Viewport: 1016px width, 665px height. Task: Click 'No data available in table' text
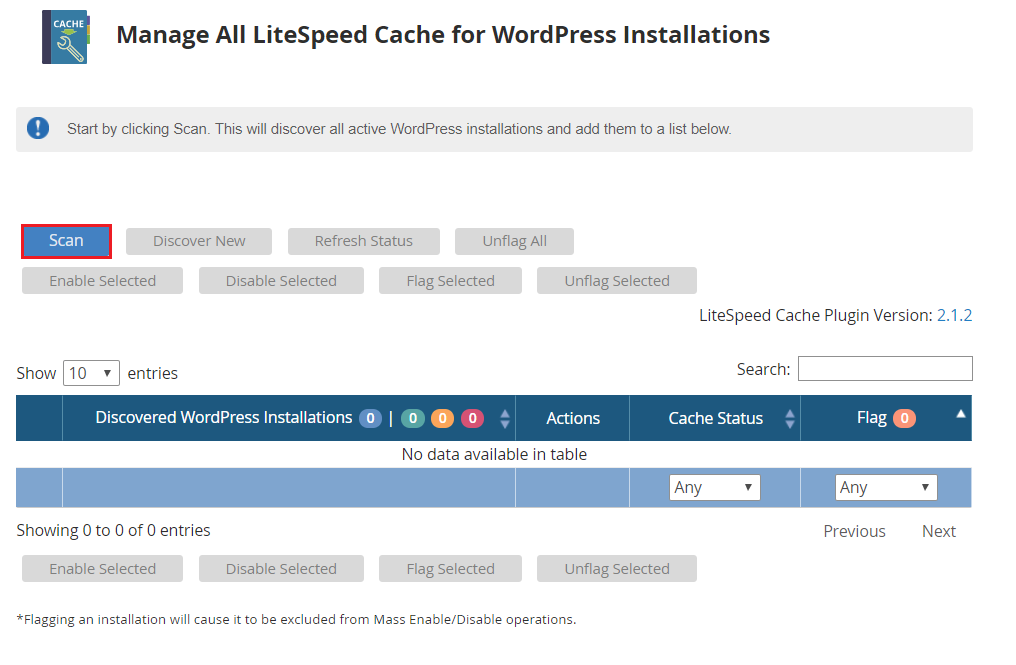(494, 454)
